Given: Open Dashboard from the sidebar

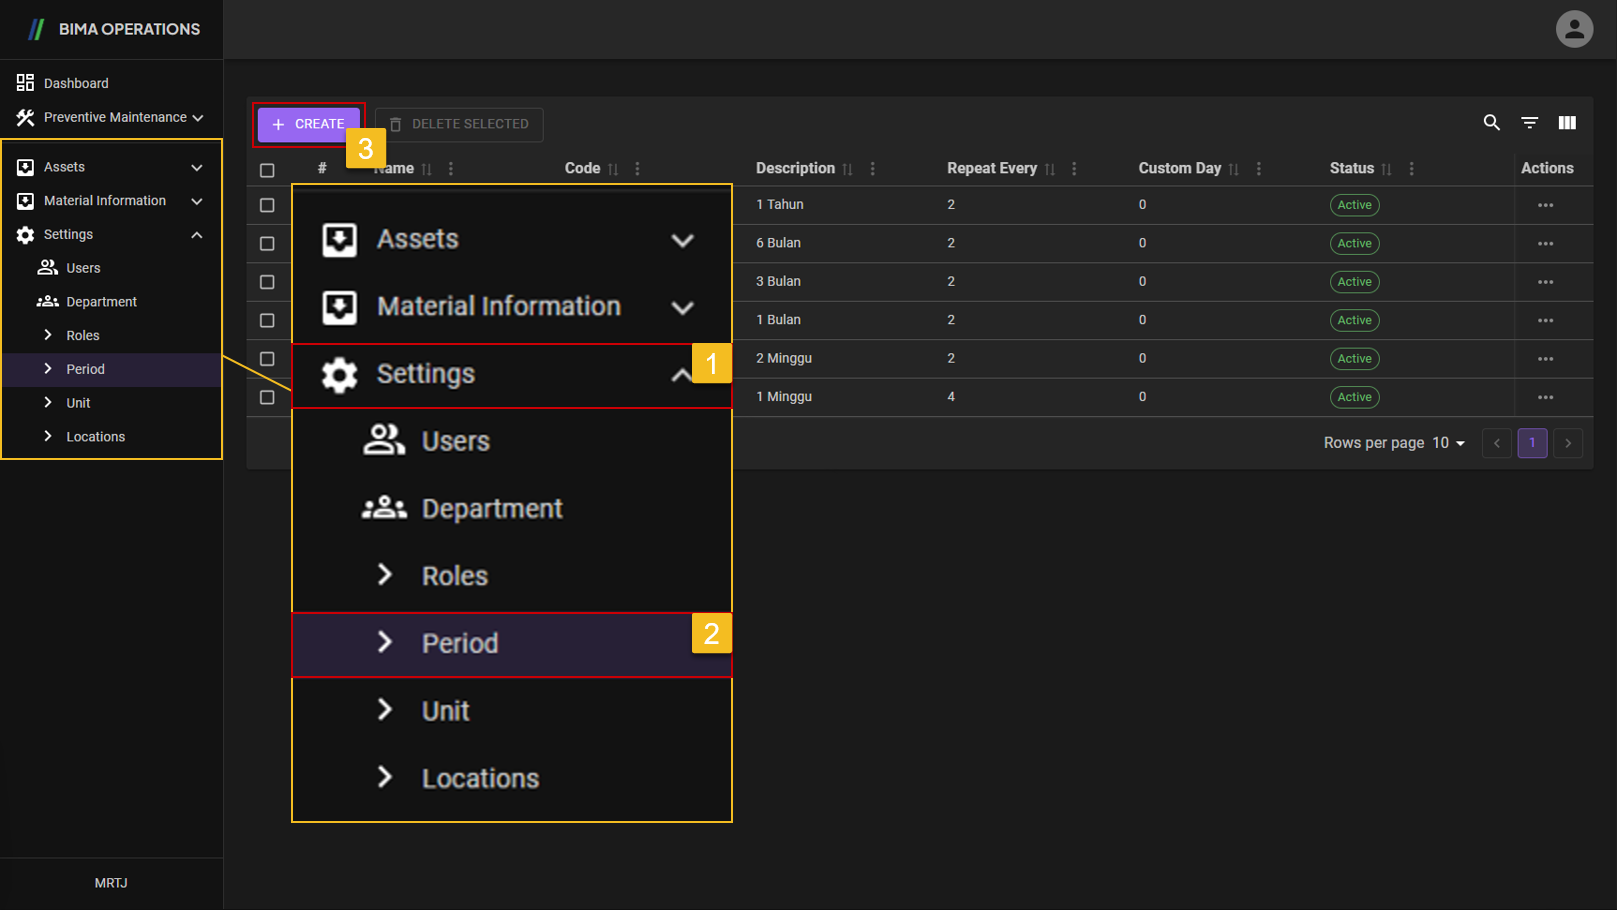Looking at the screenshot, I should pyautogui.click(x=76, y=83).
